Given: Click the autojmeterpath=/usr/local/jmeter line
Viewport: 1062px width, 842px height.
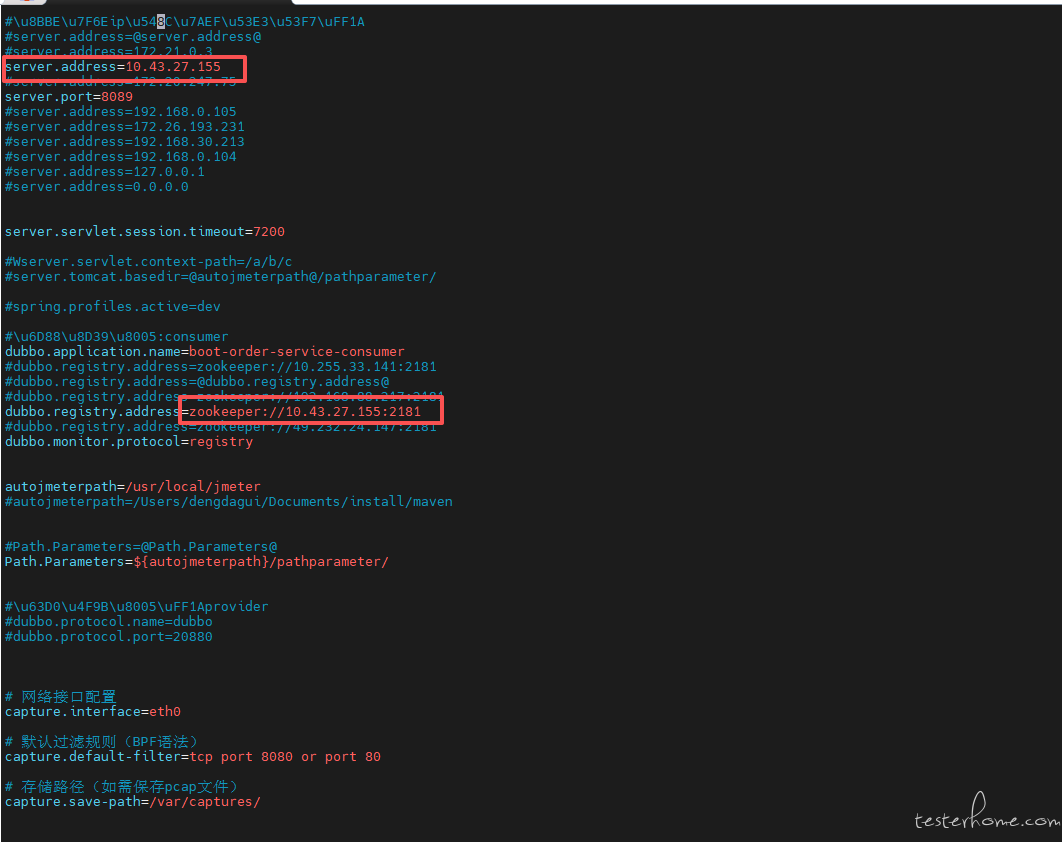Looking at the screenshot, I should coord(132,487).
